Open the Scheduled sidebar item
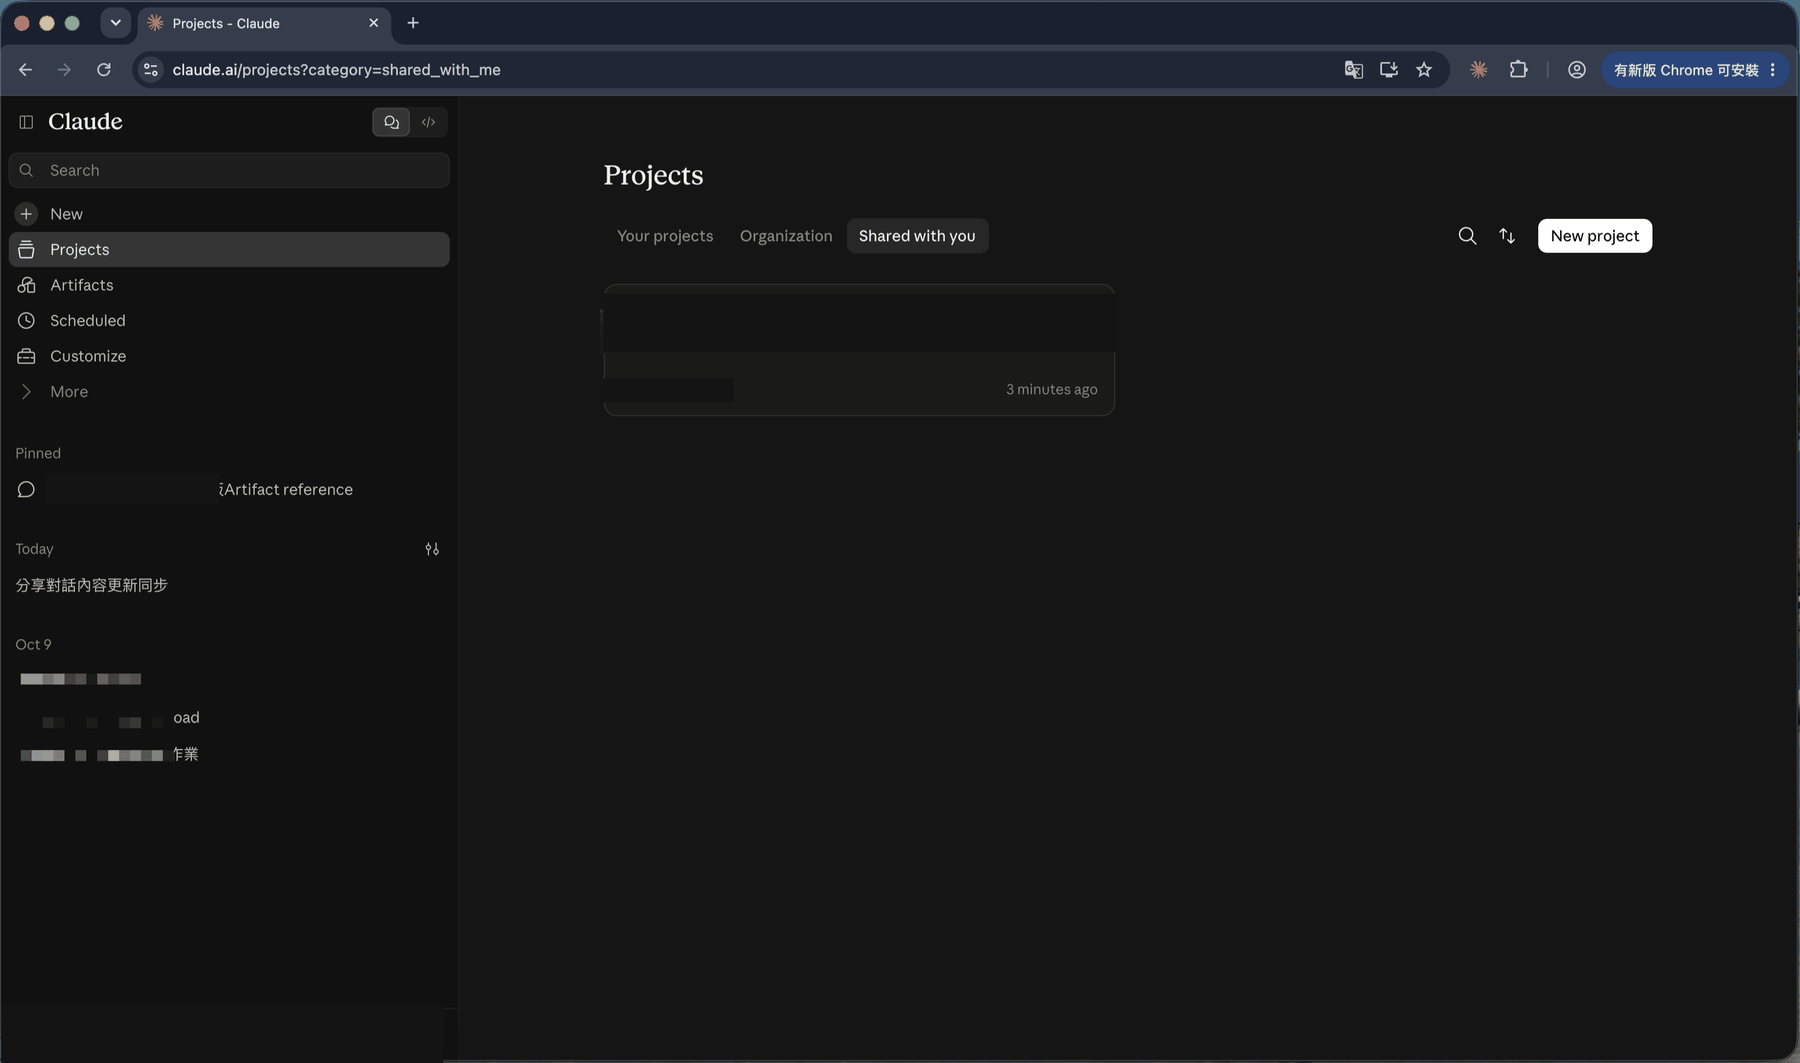This screenshot has height=1063, width=1800. pos(229,320)
